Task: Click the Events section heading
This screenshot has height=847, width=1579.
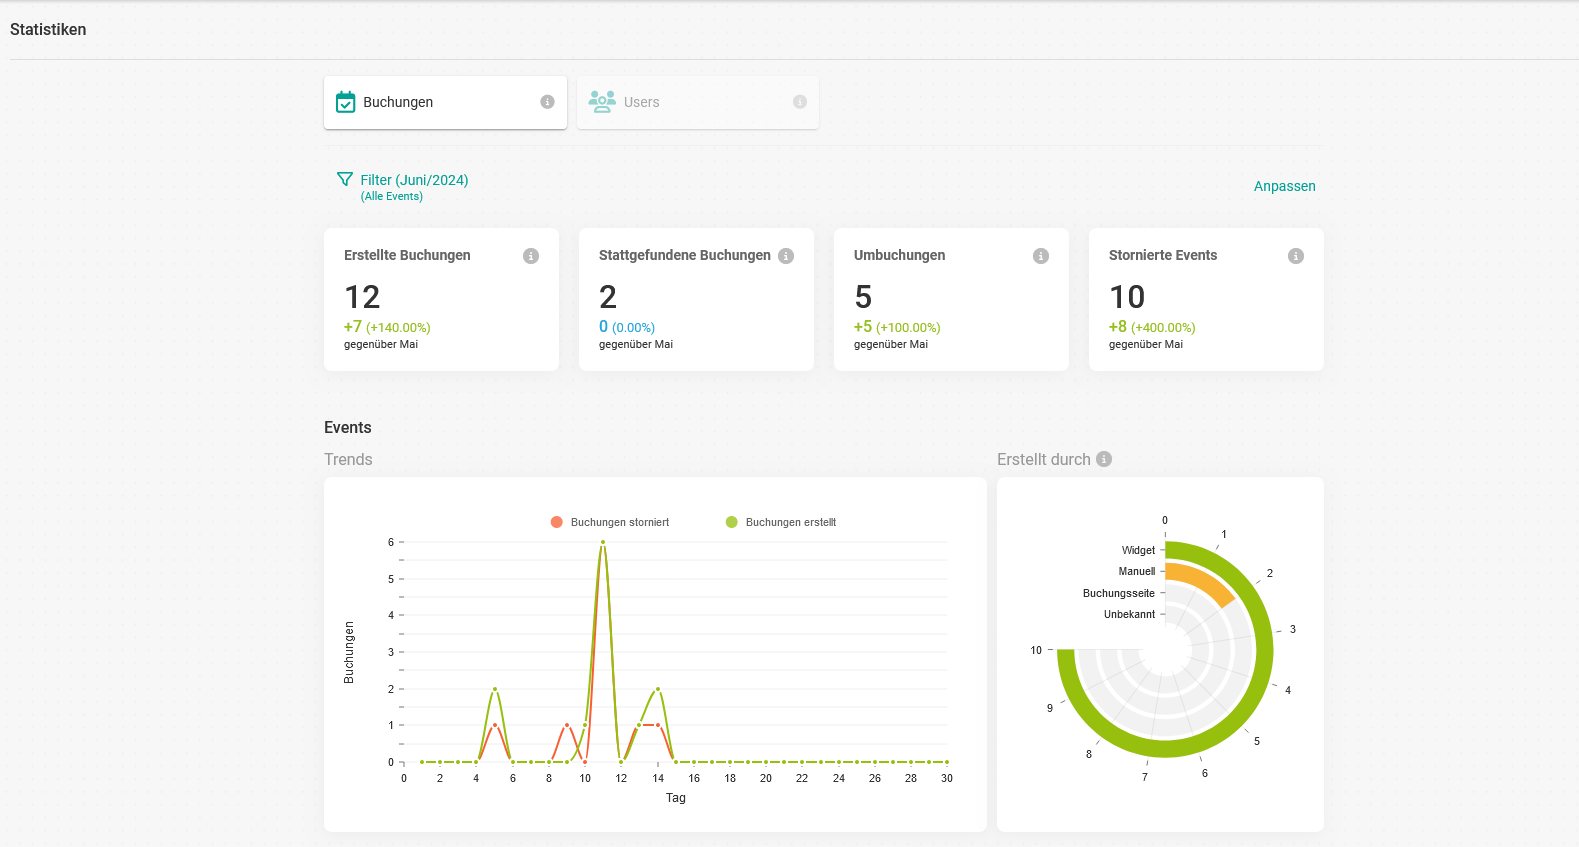Action: 348,427
